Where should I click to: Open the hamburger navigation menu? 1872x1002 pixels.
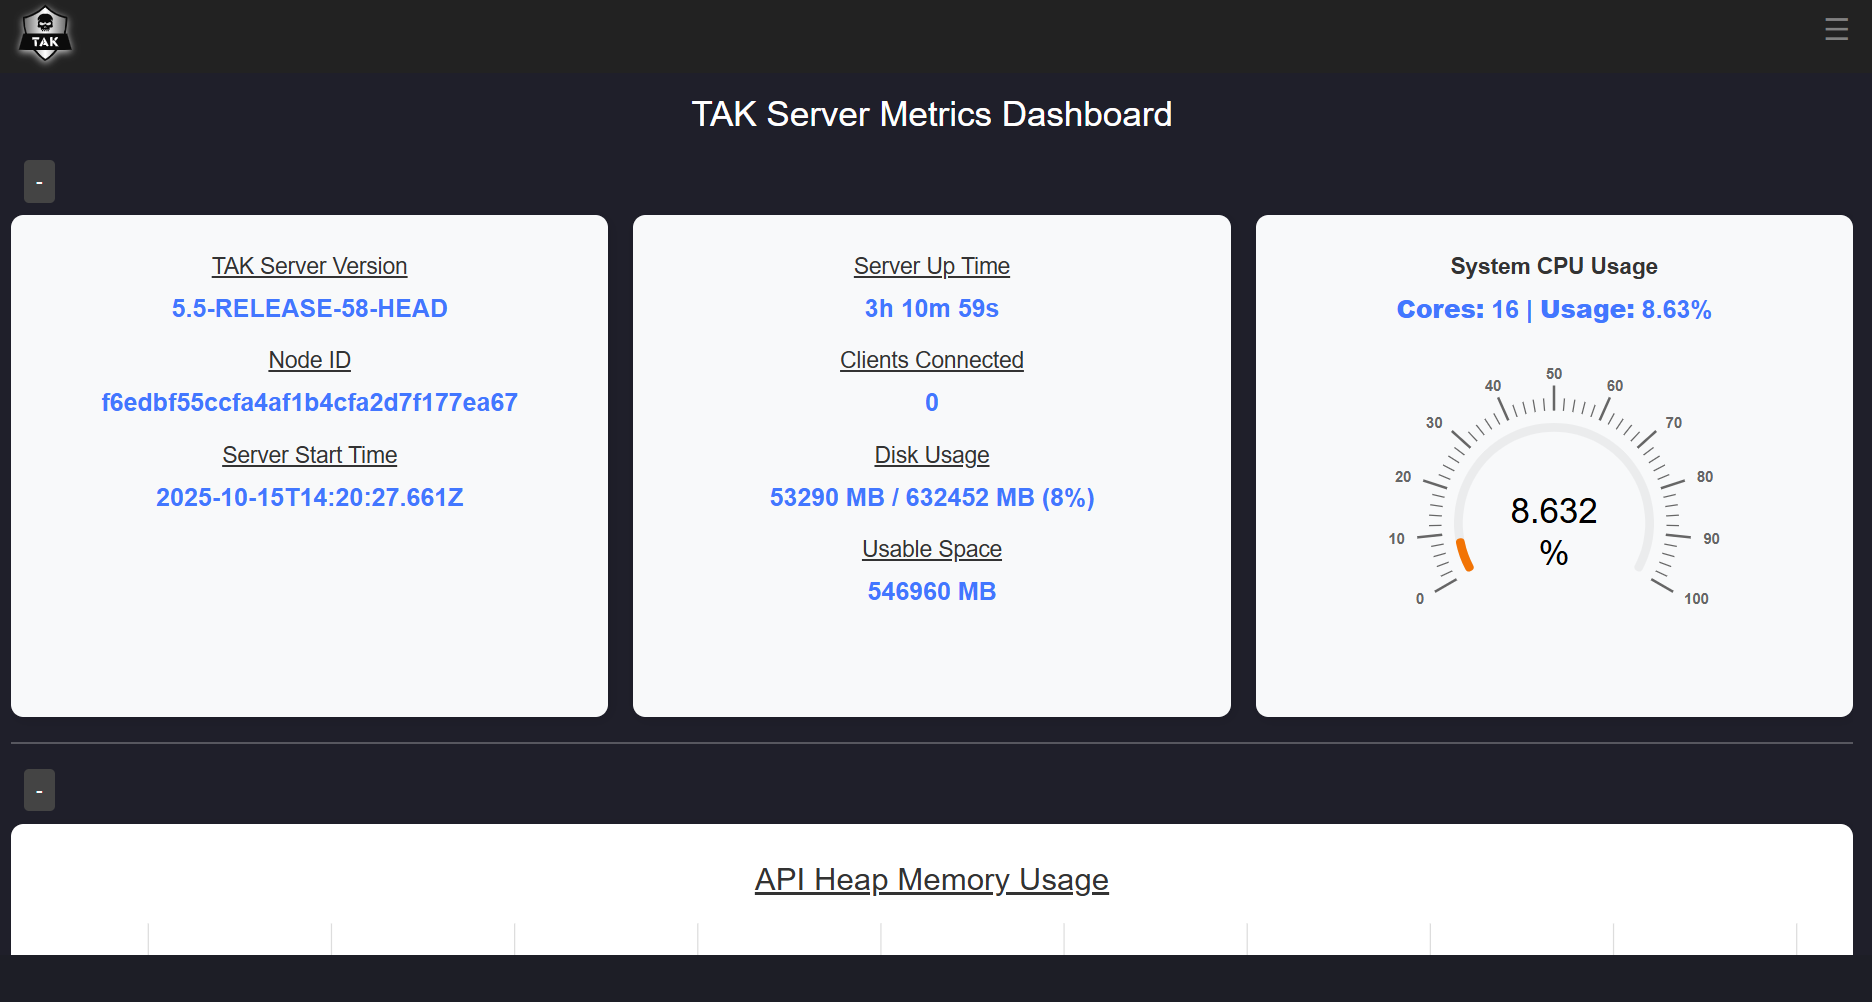[1835, 29]
